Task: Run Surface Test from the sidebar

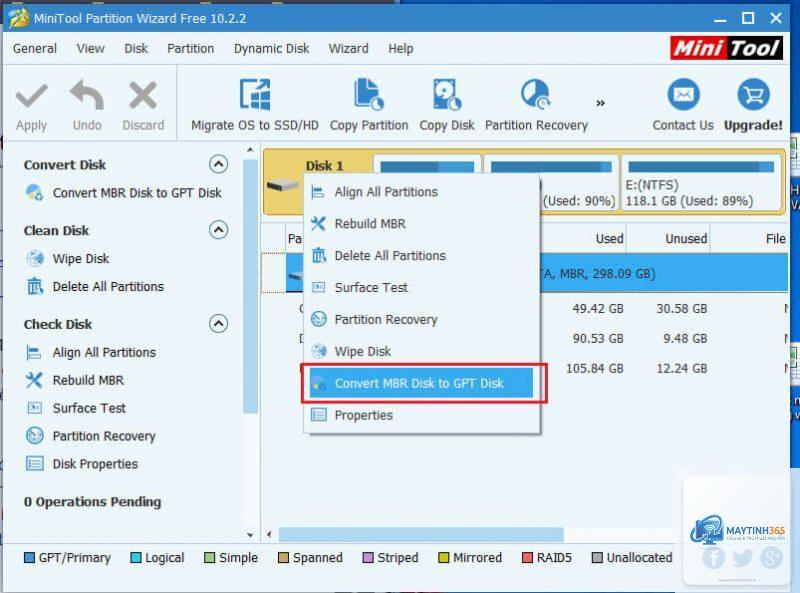Action: [x=76, y=408]
